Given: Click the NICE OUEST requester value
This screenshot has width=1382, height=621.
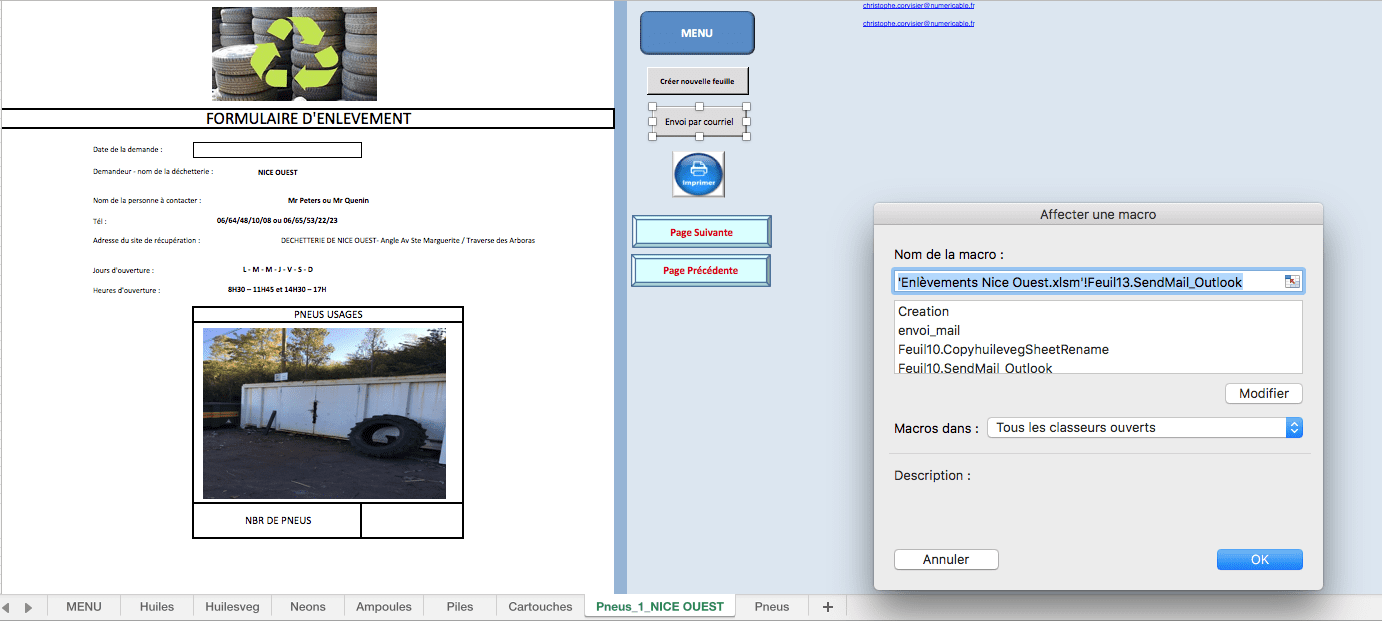Looking at the screenshot, I should point(277,172).
